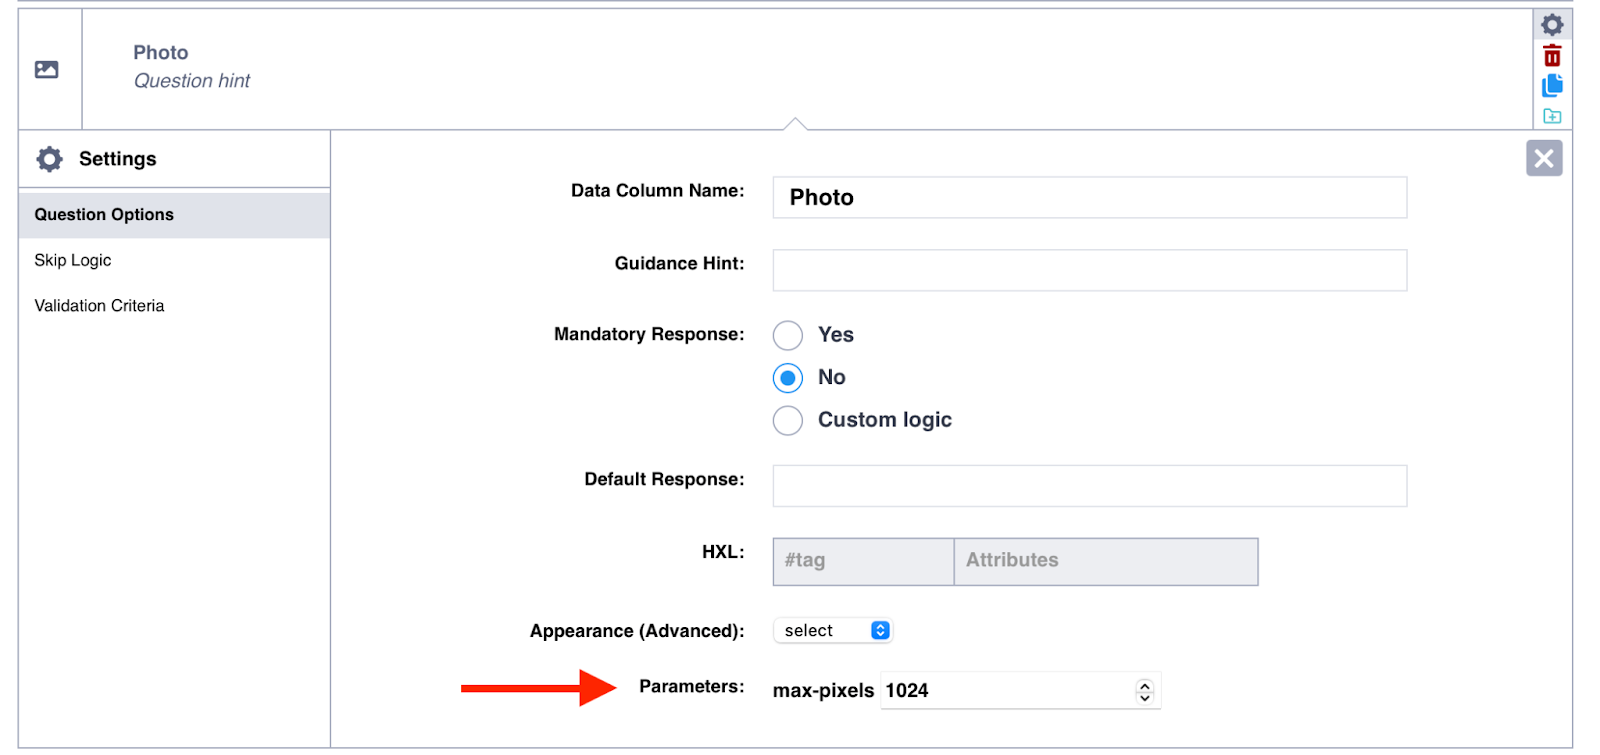The width and height of the screenshot is (1600, 755).
Task: Click the max-pixels stepper arrows
Action: click(x=1144, y=691)
